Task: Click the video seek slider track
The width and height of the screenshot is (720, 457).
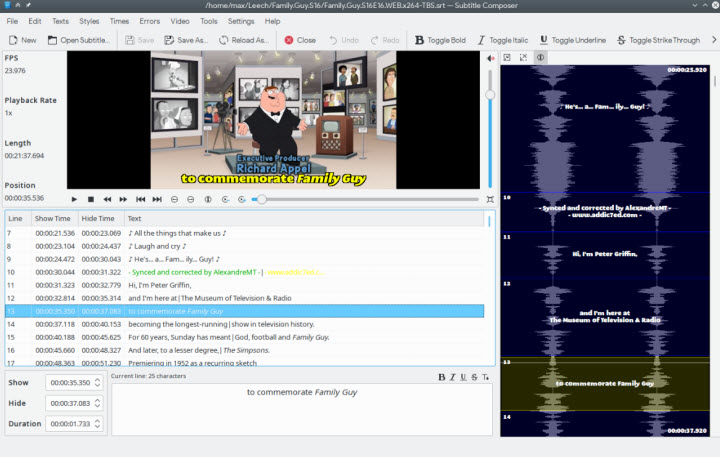Action: (370, 199)
